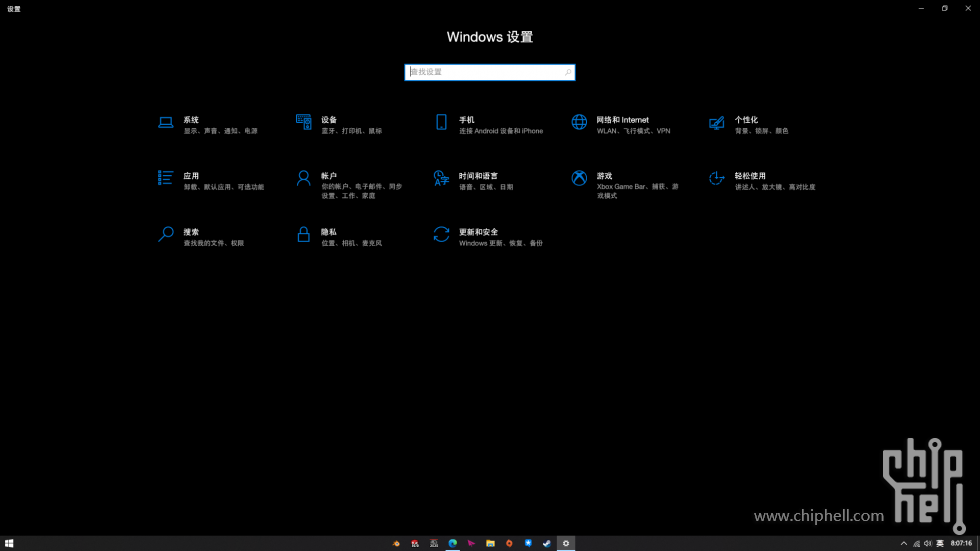The image size is (980, 551).
Task: Open the 系统 (System) settings category
Action: [x=208, y=125]
